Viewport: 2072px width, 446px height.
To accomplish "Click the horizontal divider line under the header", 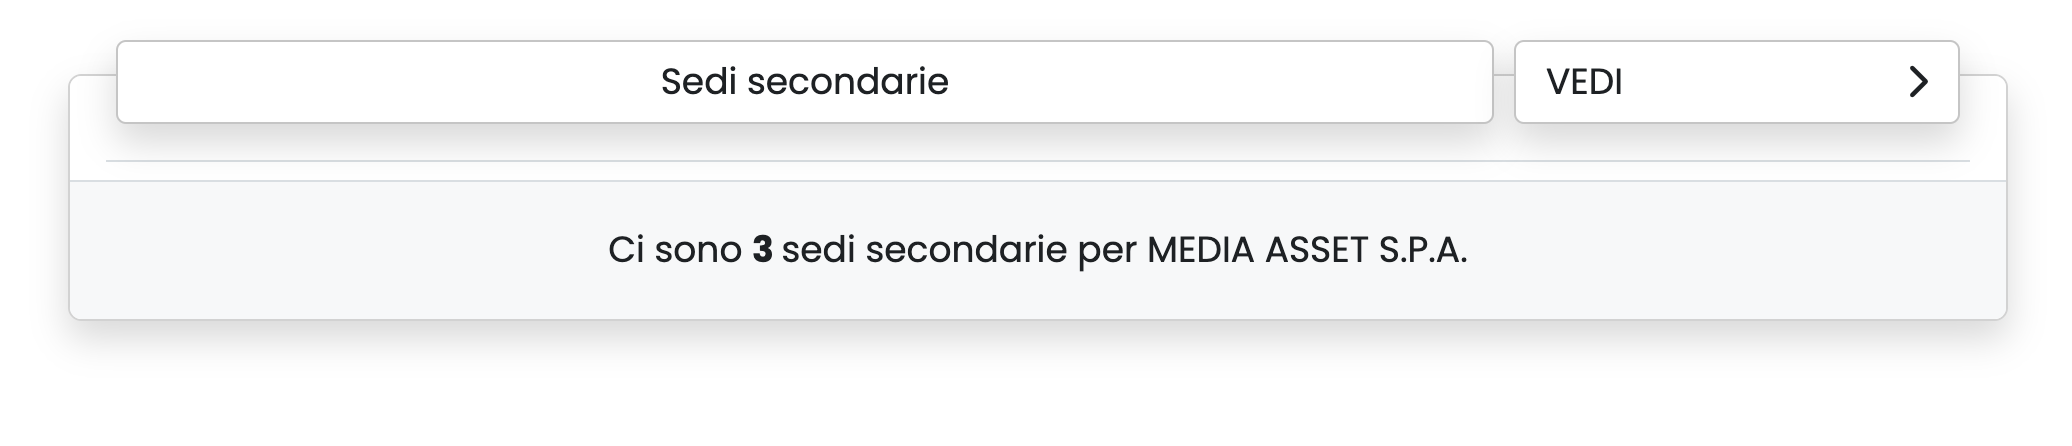I will click(1036, 161).
